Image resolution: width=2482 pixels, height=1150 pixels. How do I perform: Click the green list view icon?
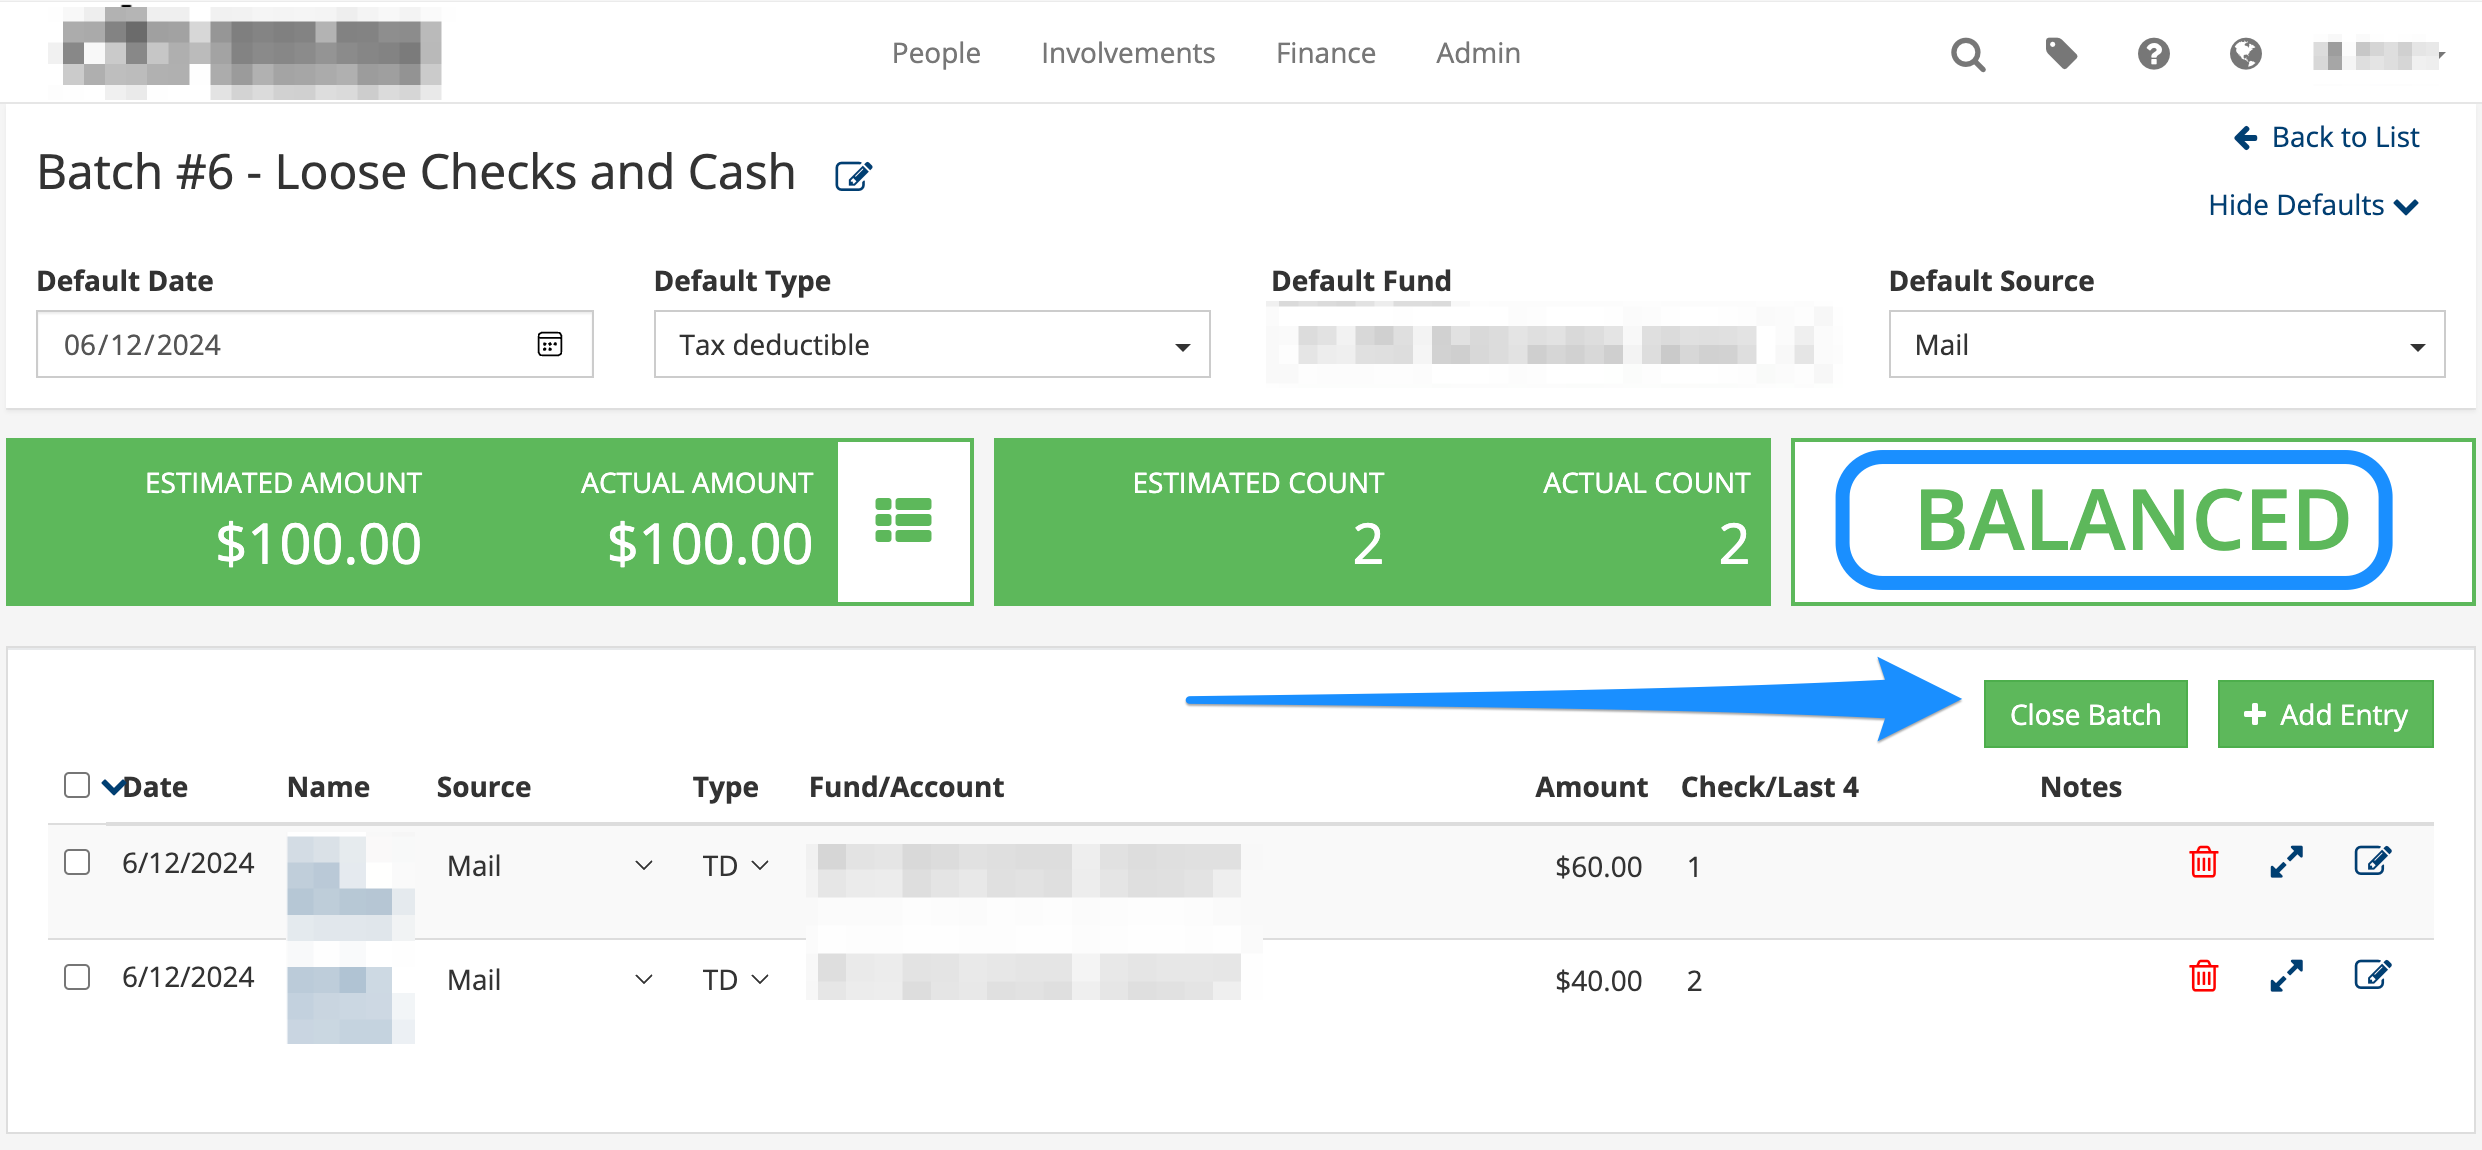[x=903, y=520]
